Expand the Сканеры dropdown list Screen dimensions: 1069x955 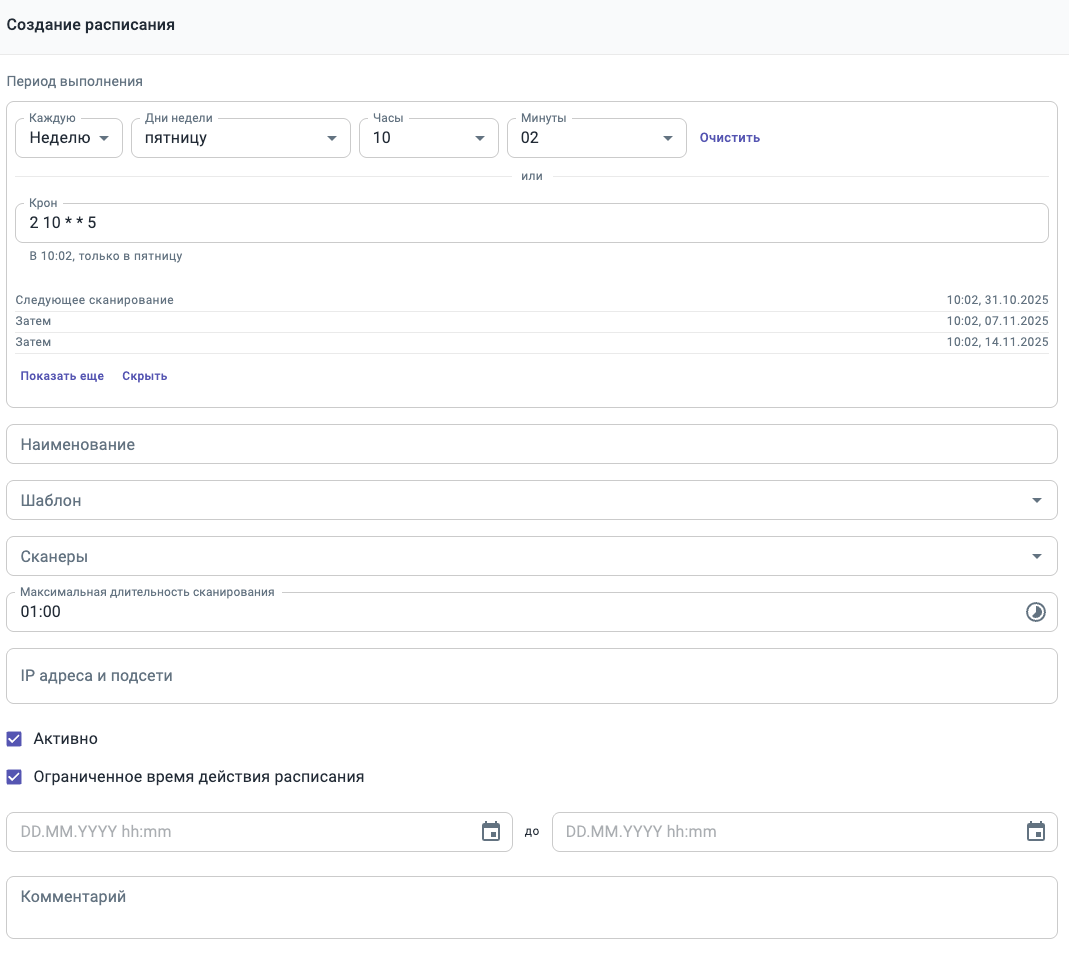531,556
